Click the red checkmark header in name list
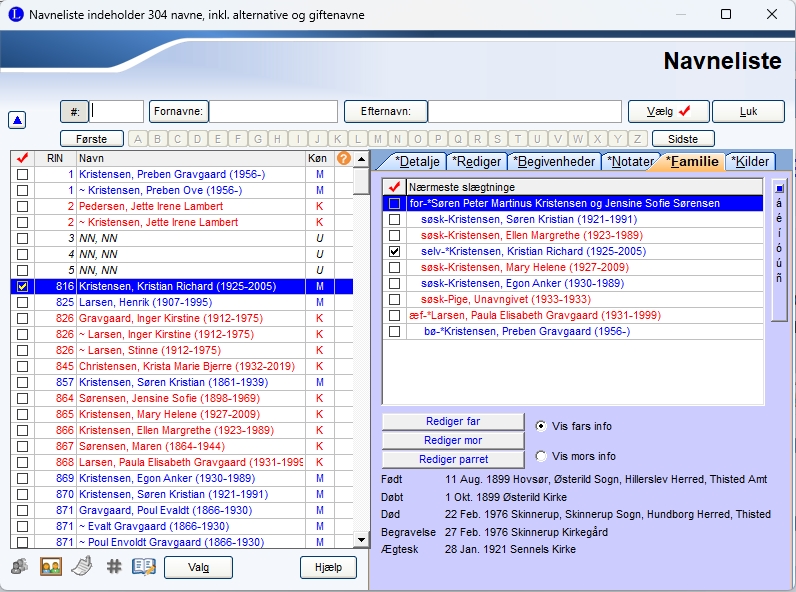 22,158
